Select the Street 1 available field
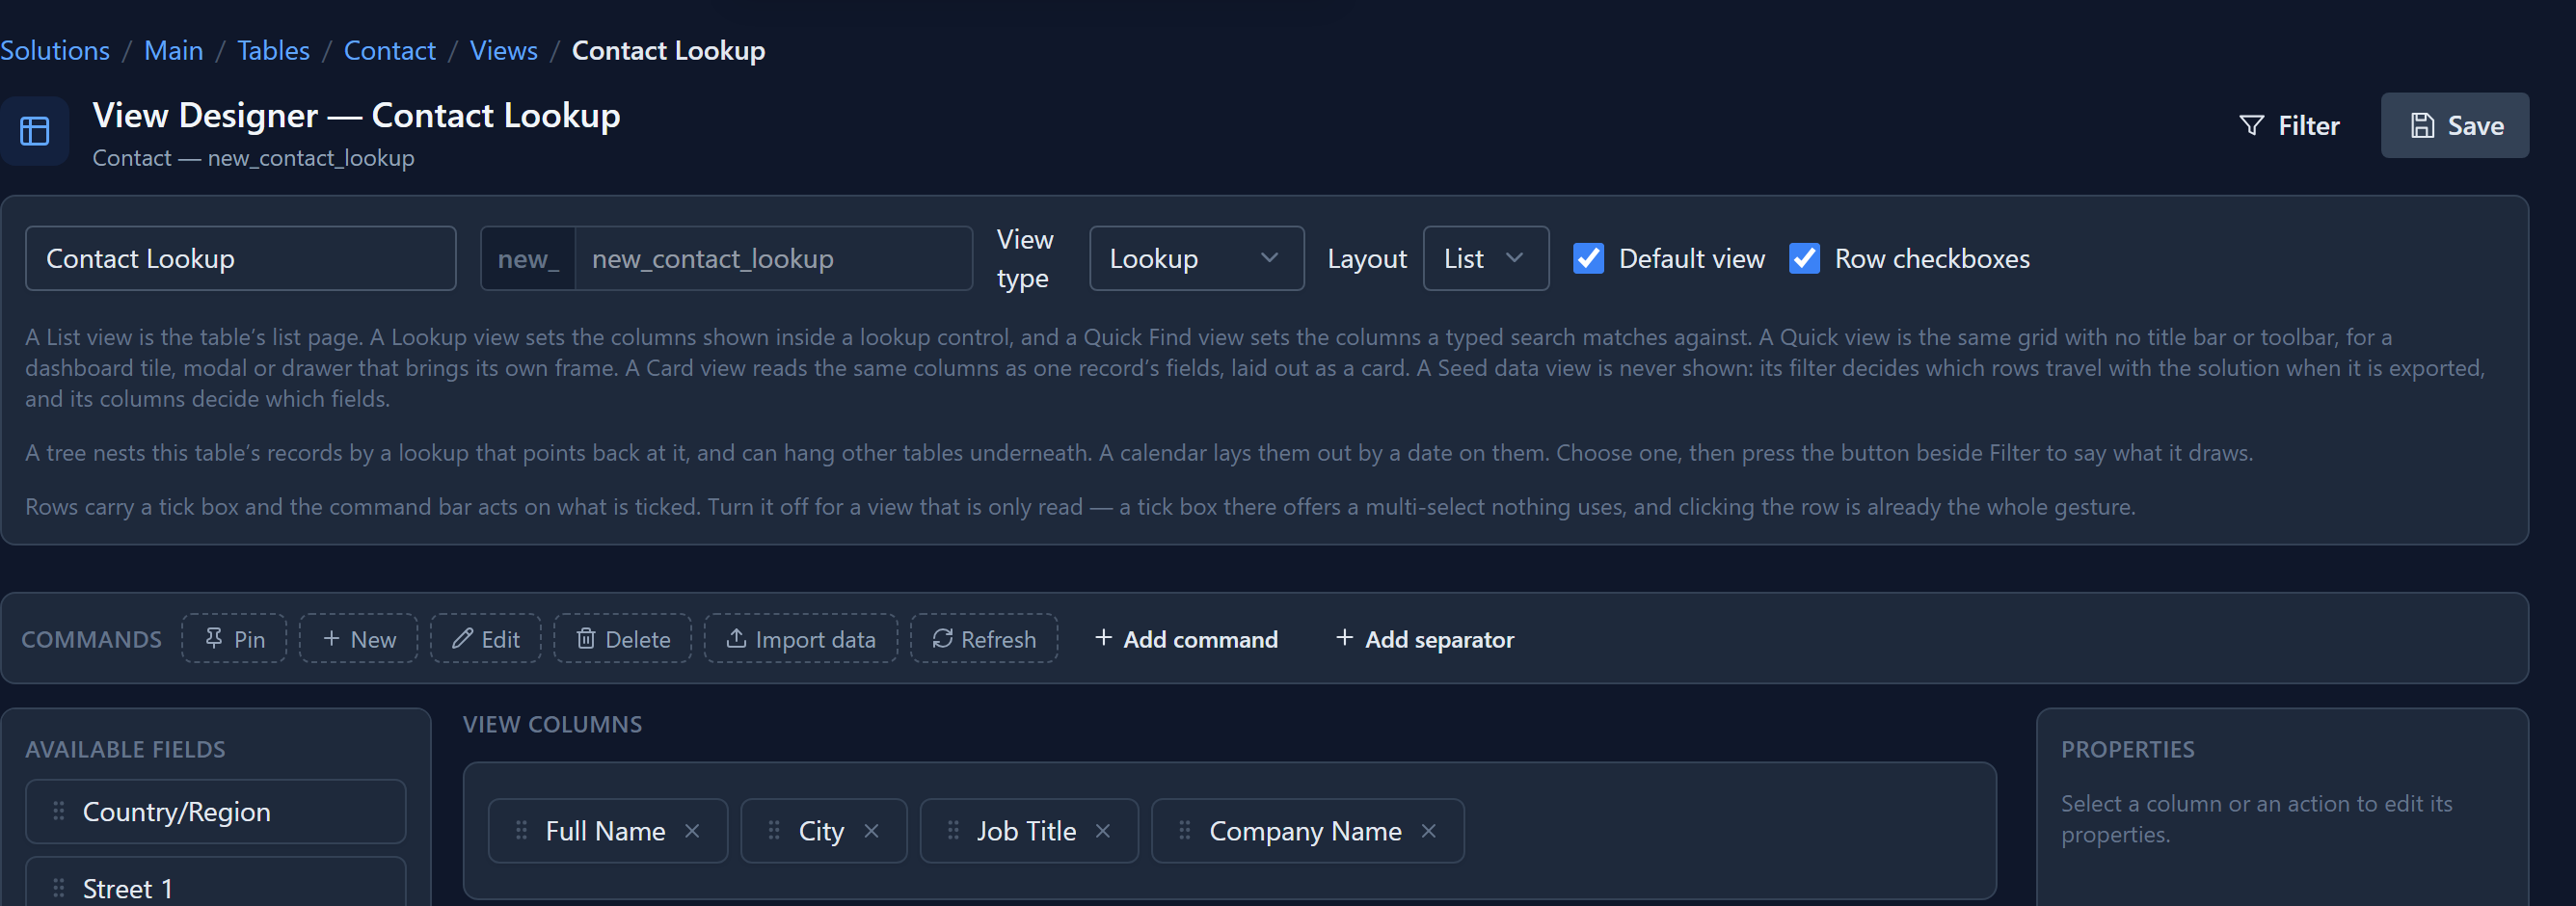2576x906 pixels. click(x=216, y=882)
